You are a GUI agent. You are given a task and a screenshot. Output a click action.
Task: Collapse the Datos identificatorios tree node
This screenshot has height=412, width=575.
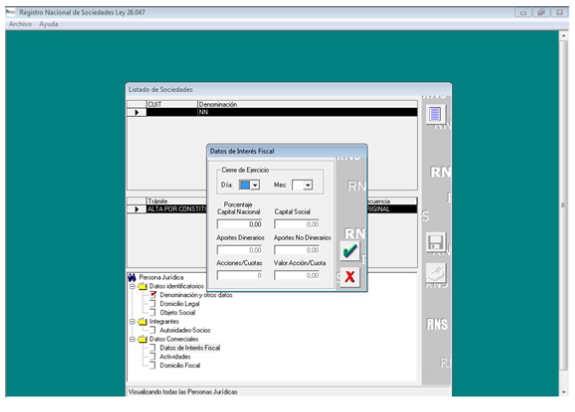(132, 286)
